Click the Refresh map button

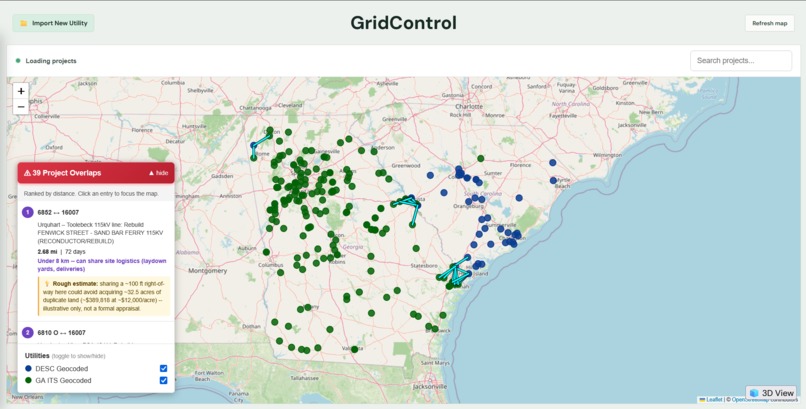[770, 23]
